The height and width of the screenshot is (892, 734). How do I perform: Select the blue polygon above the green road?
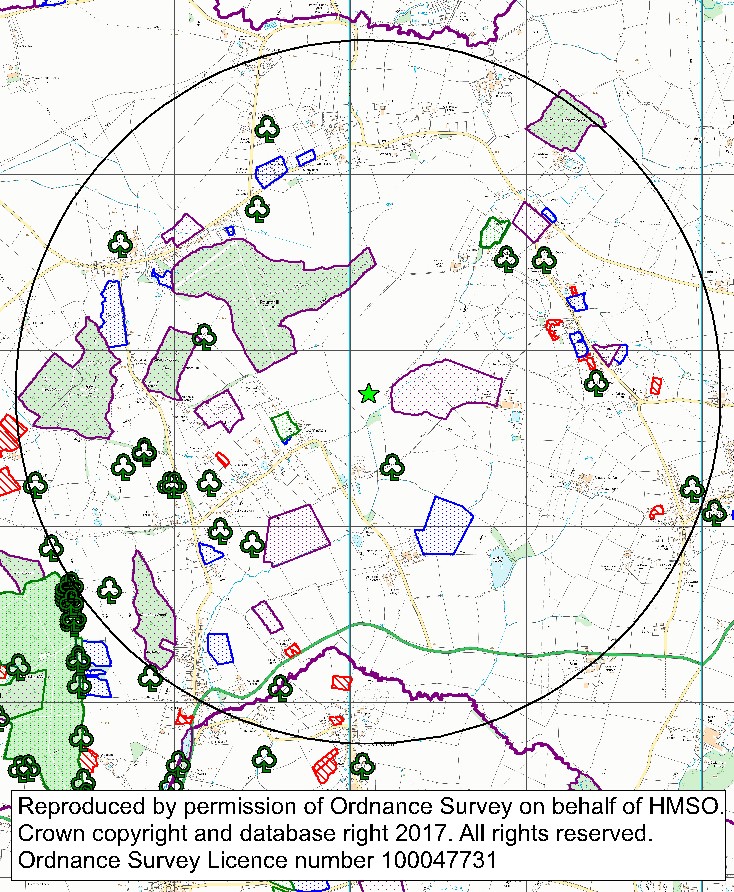(220, 647)
